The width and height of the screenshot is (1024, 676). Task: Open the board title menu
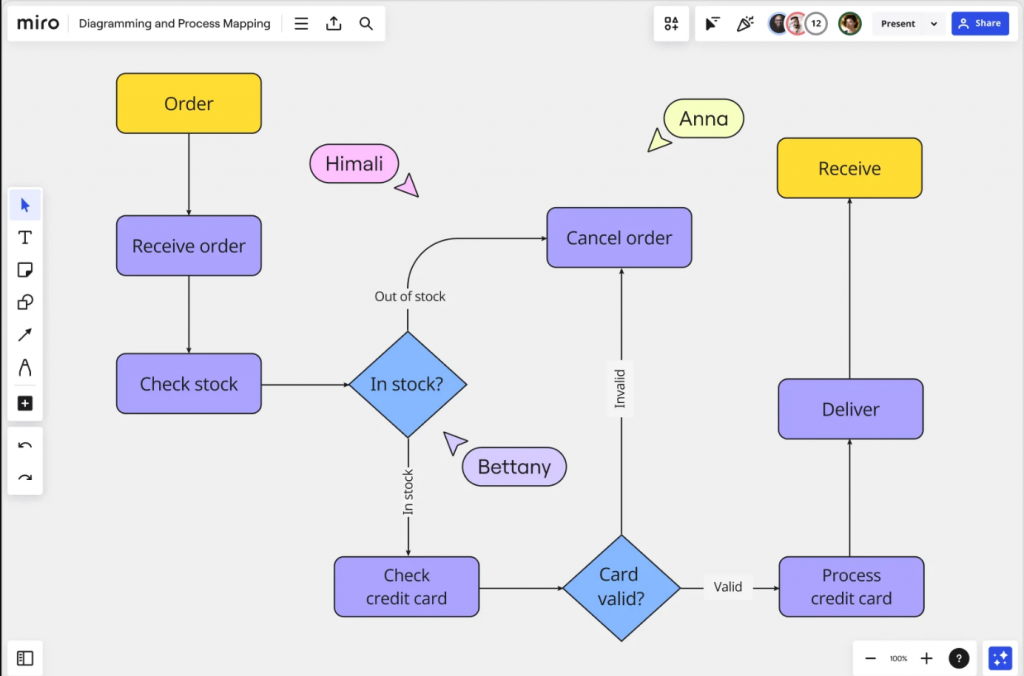coord(174,22)
